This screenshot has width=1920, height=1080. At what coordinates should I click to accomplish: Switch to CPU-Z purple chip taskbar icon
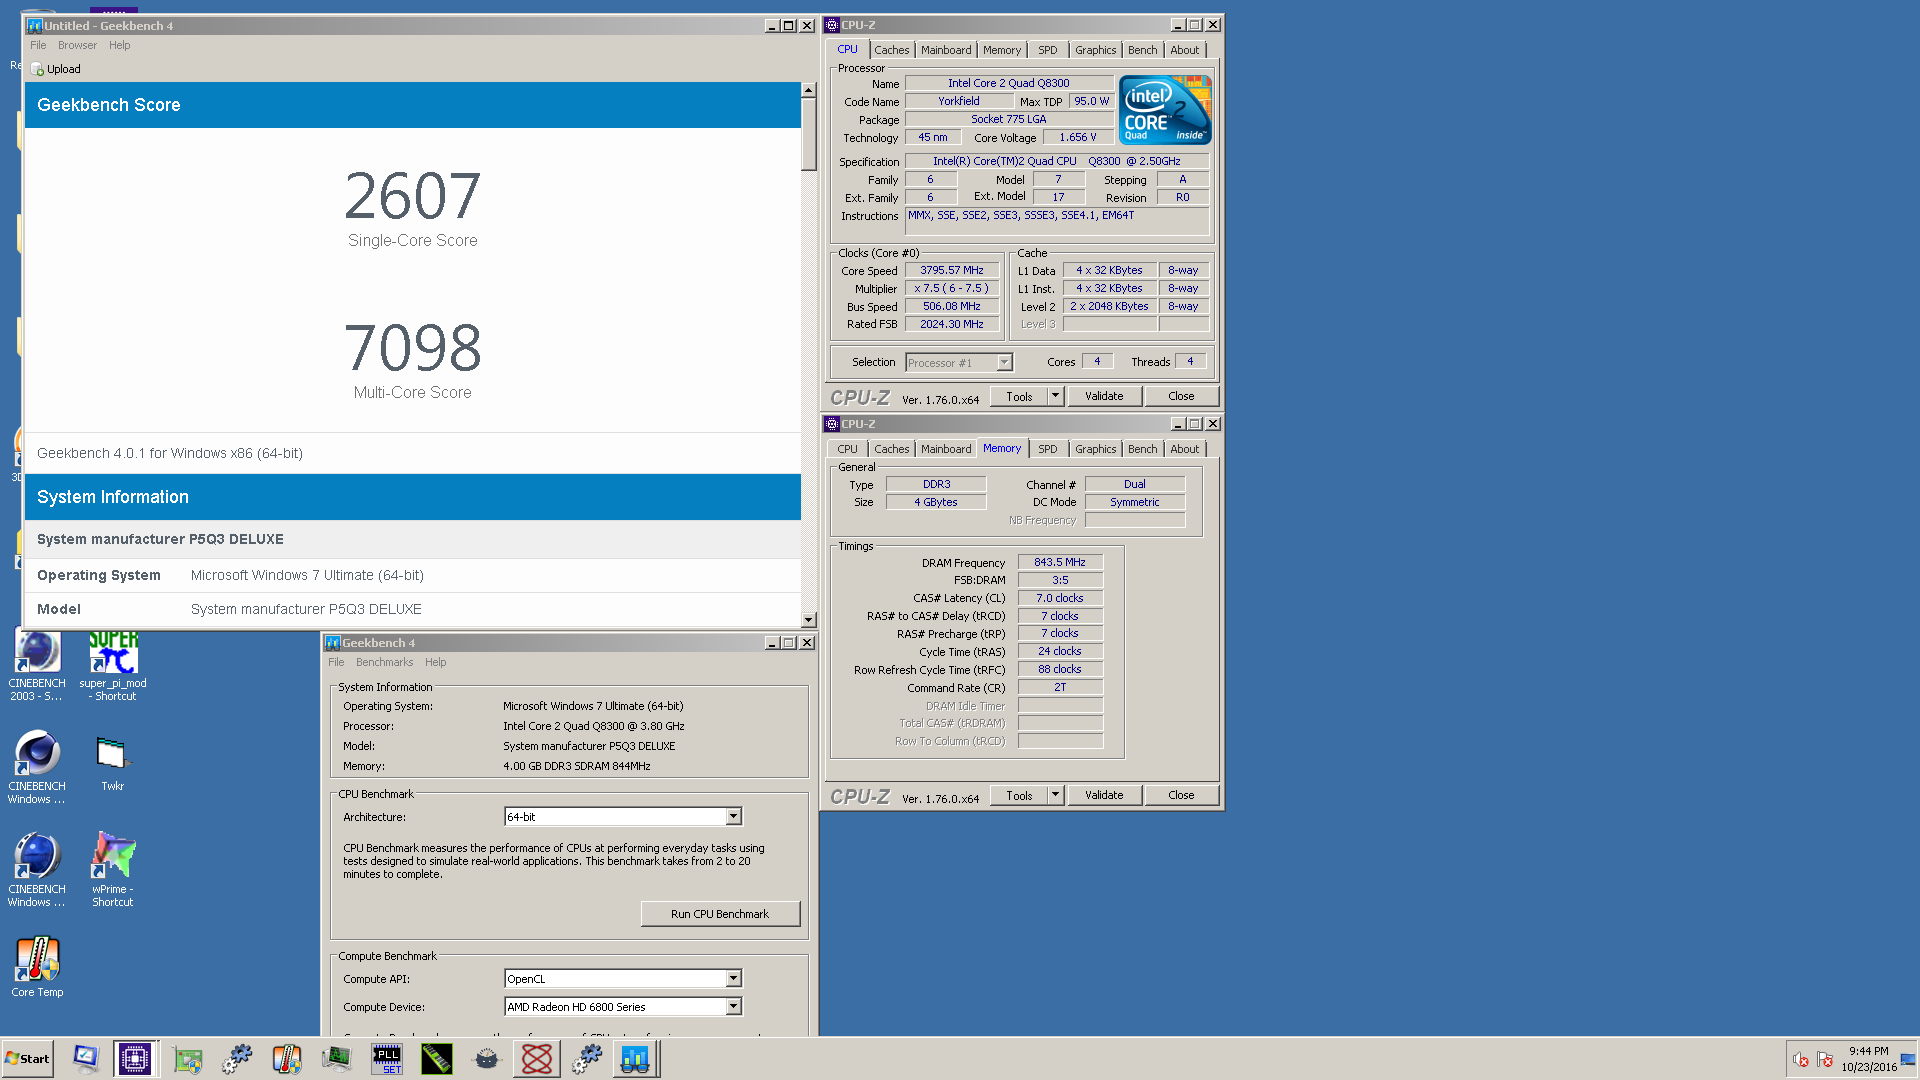pos(134,1058)
